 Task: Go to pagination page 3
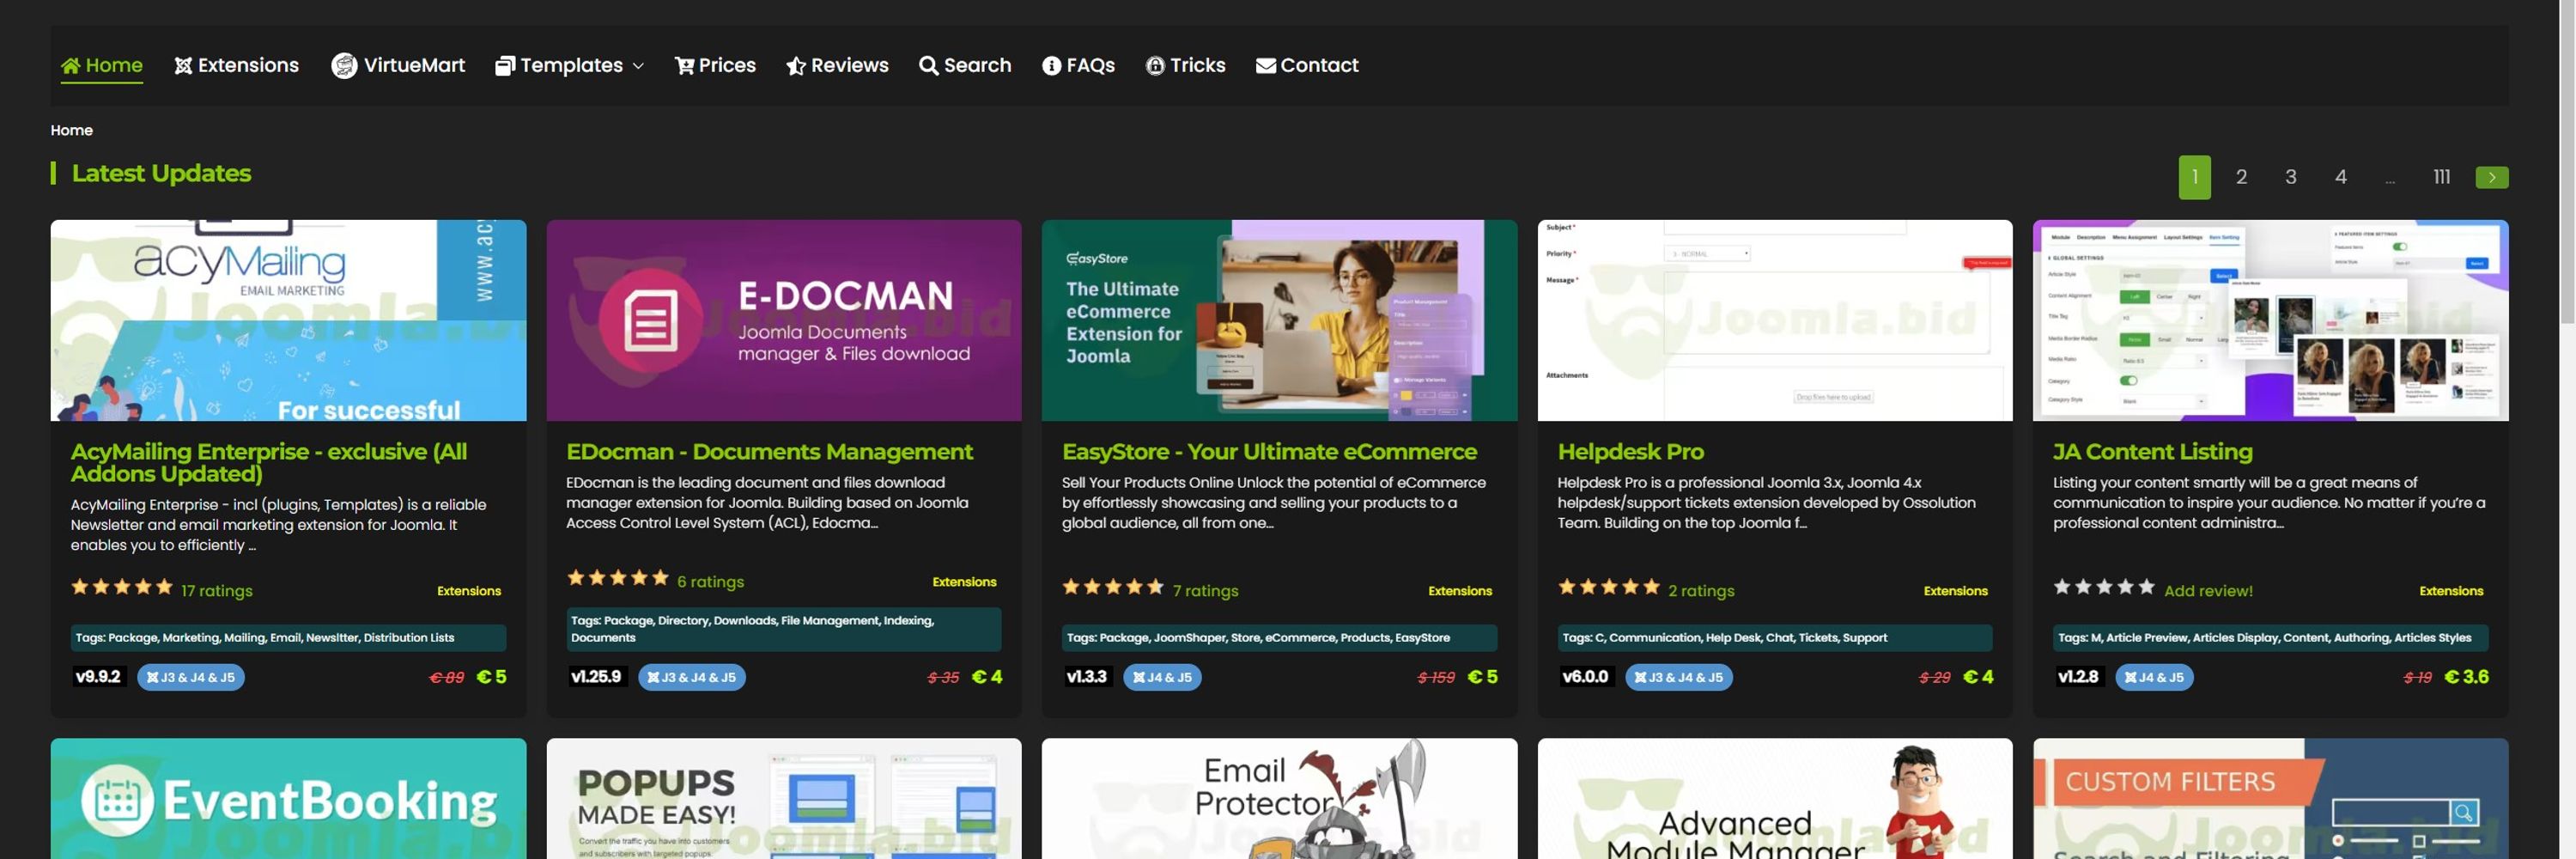coord(2291,177)
